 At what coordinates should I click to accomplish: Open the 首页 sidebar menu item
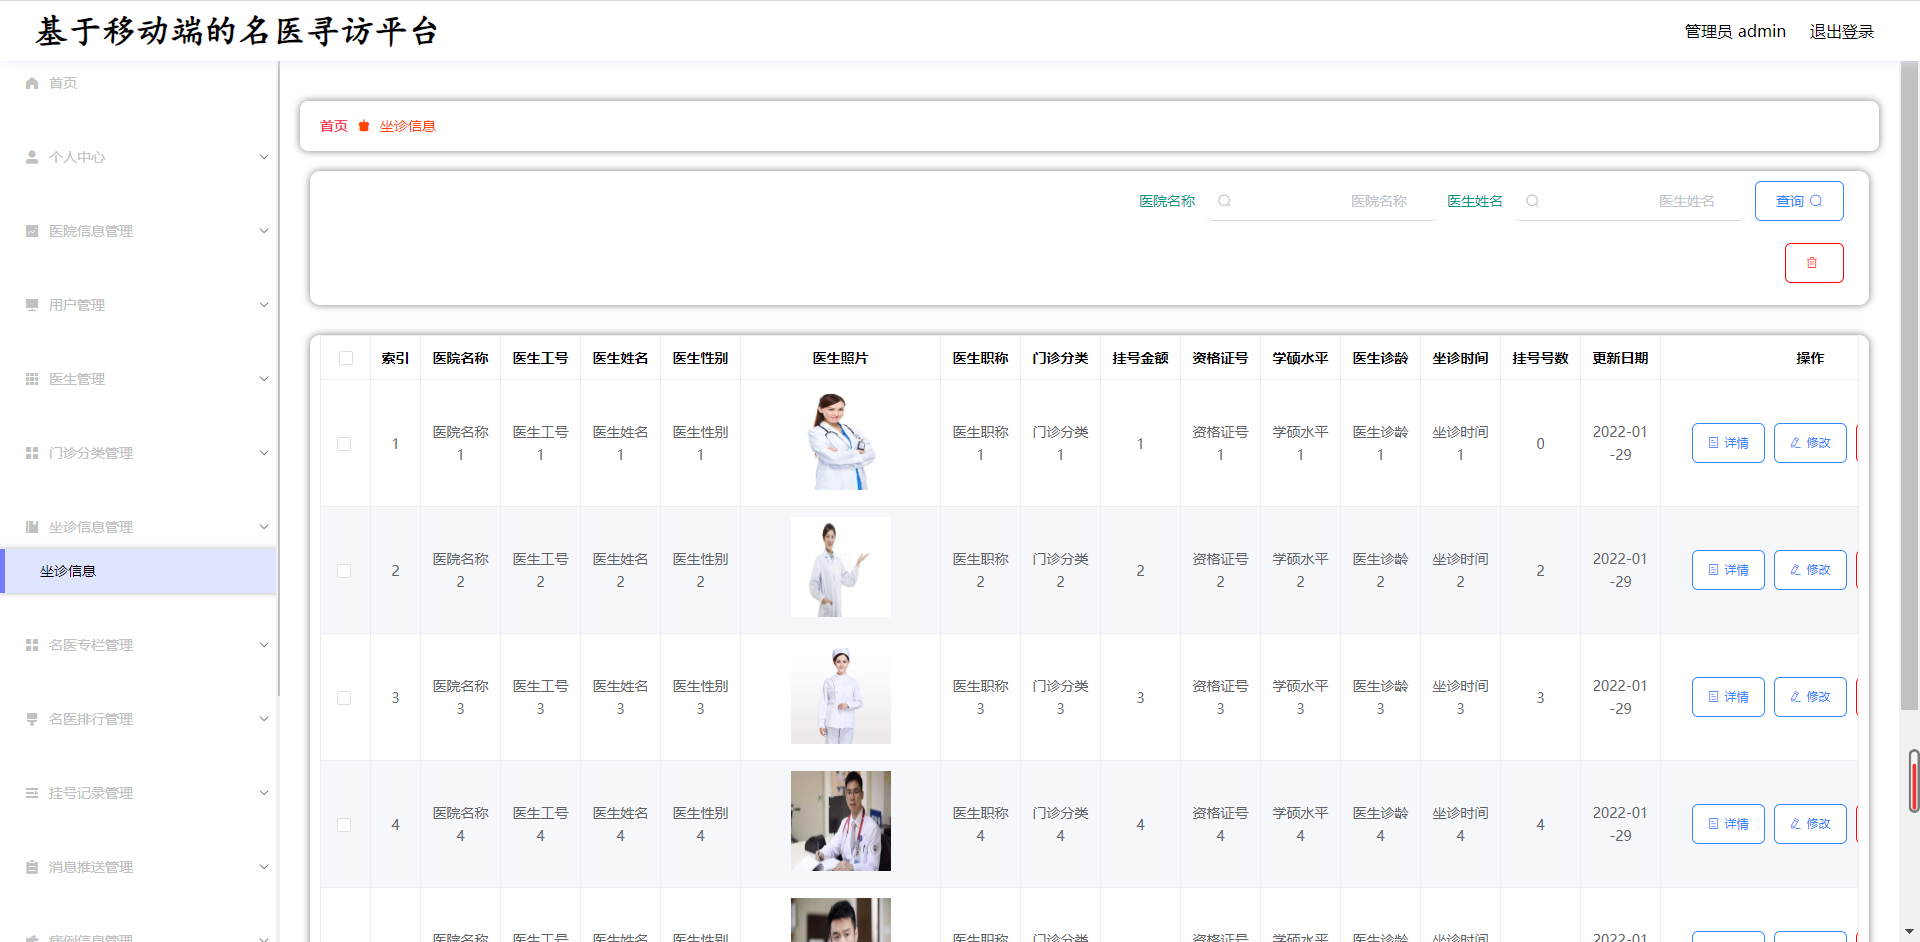pyautogui.click(x=138, y=83)
